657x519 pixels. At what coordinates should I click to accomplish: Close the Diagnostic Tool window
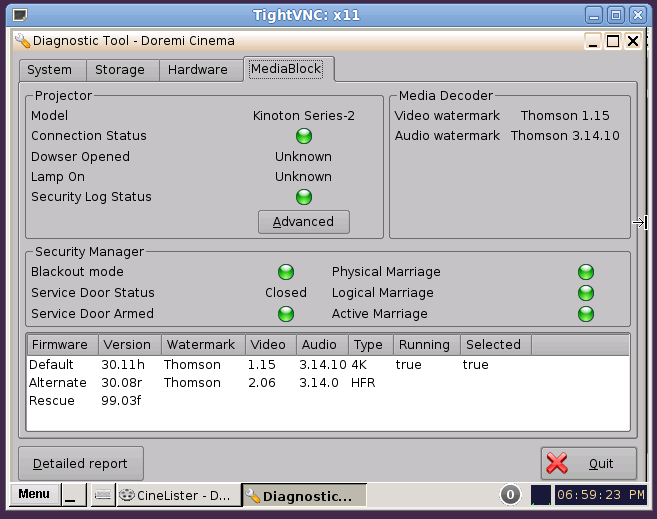pos(633,41)
